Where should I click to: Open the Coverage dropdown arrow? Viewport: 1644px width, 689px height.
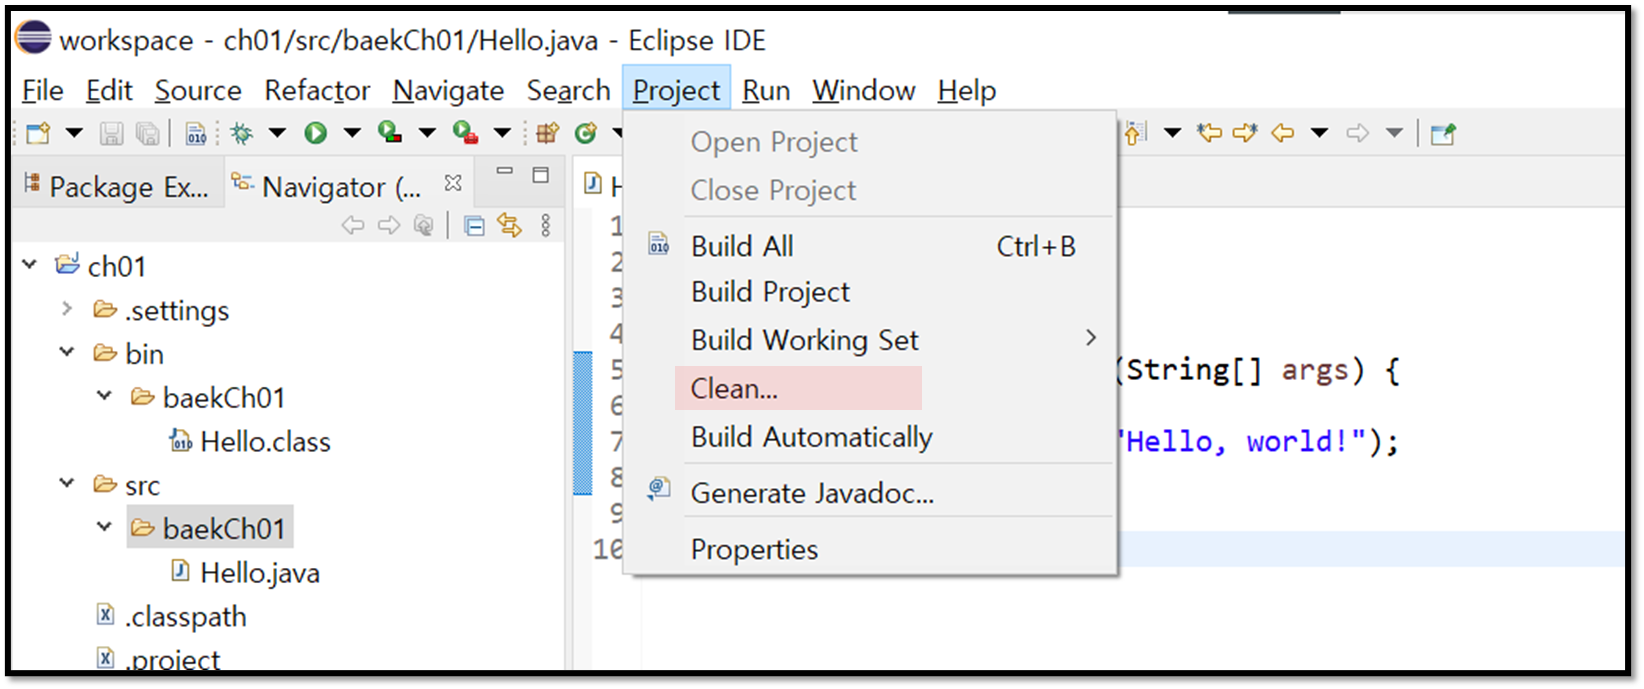tap(427, 133)
